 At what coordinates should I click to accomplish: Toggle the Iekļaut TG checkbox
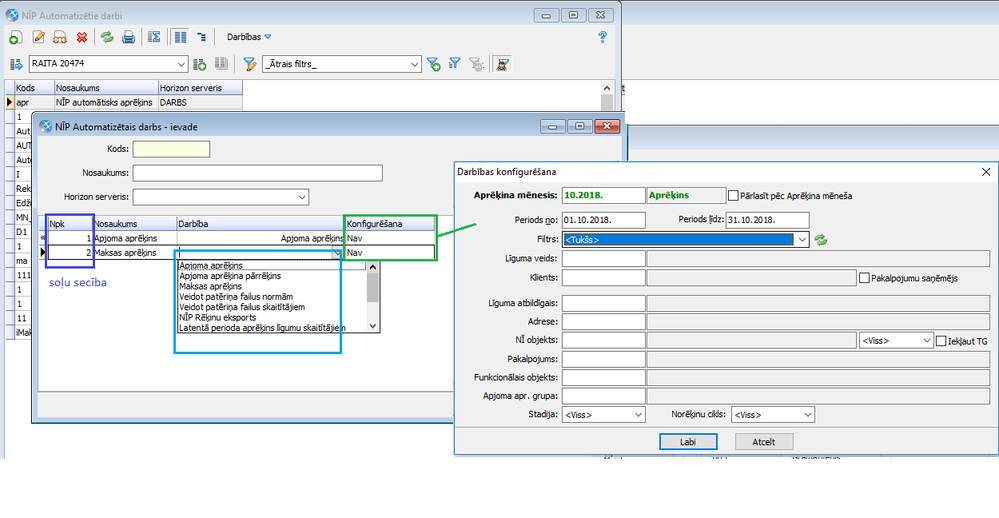click(941, 341)
